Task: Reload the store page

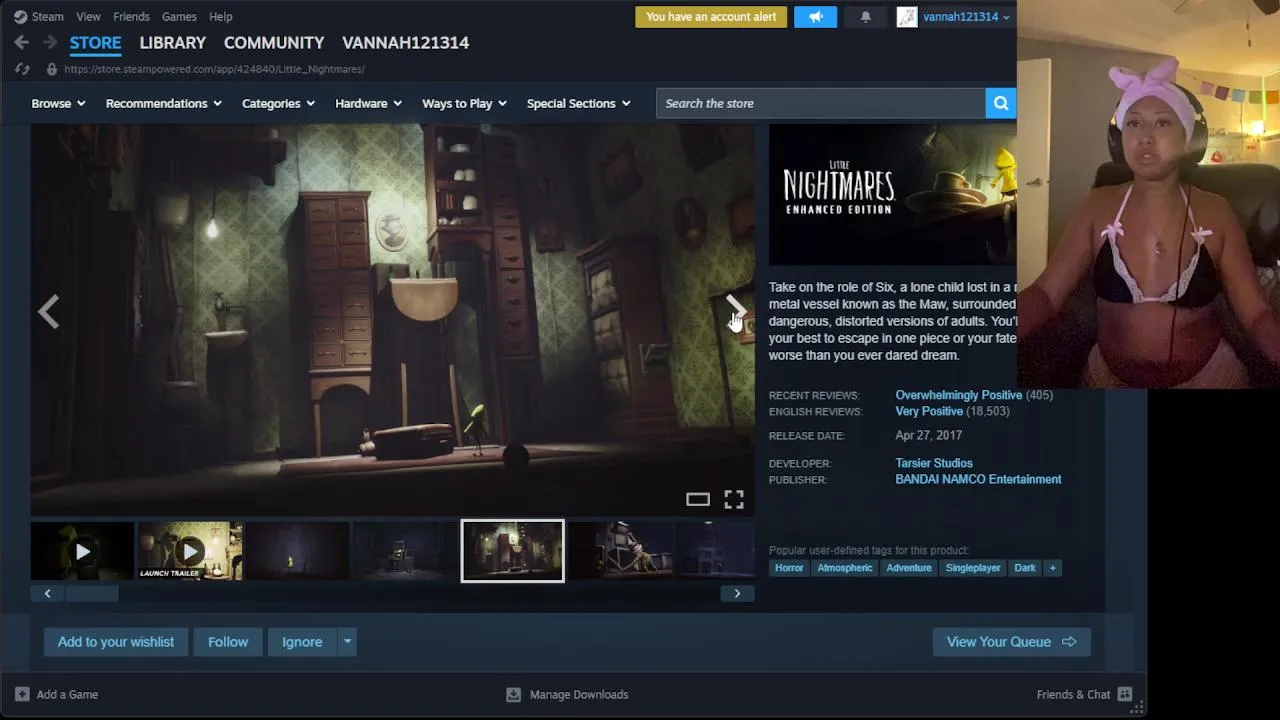Action: [22, 69]
